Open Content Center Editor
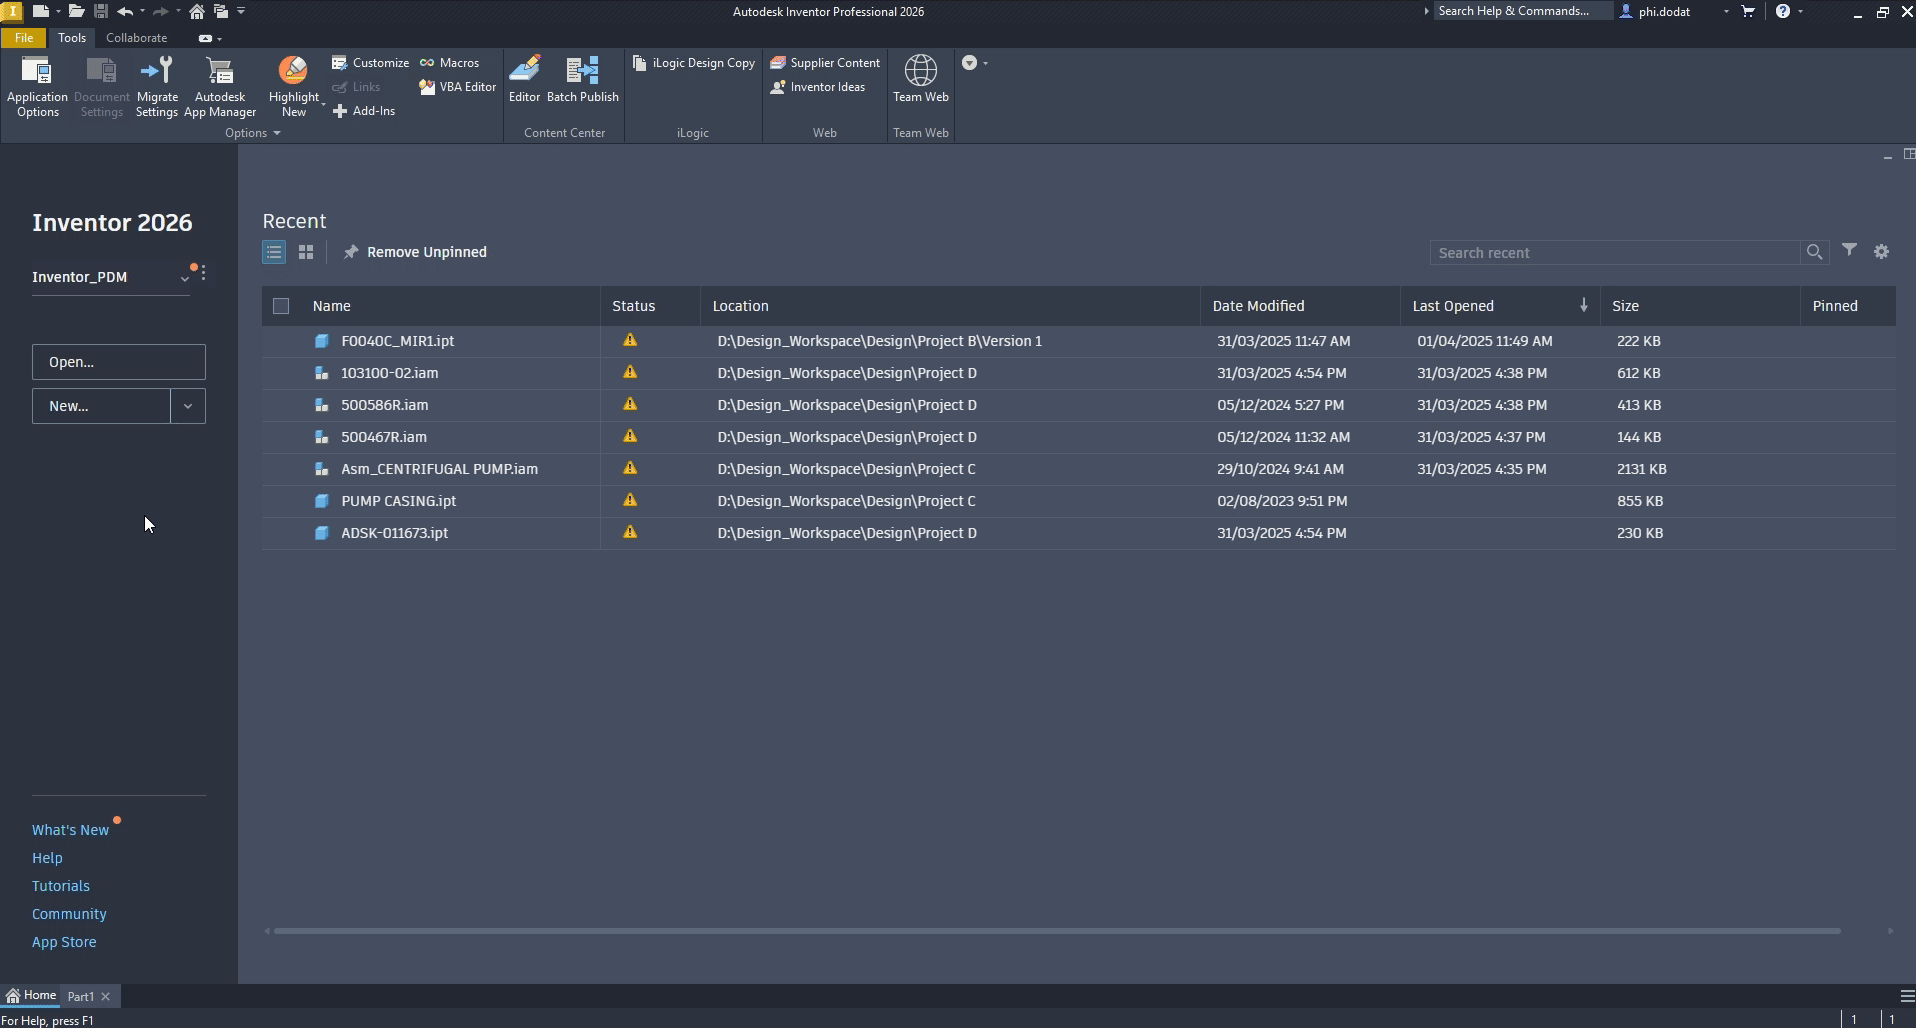 (x=524, y=79)
